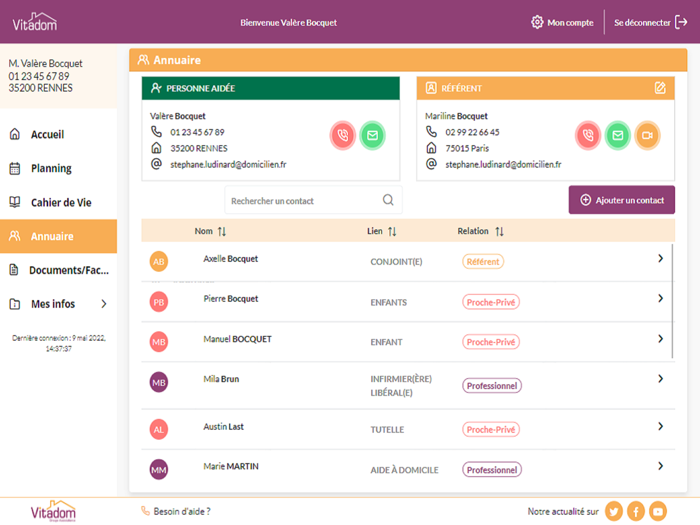Open Cahier de Vie menu item
This screenshot has width=700, height=525.
pyautogui.click(x=60, y=202)
